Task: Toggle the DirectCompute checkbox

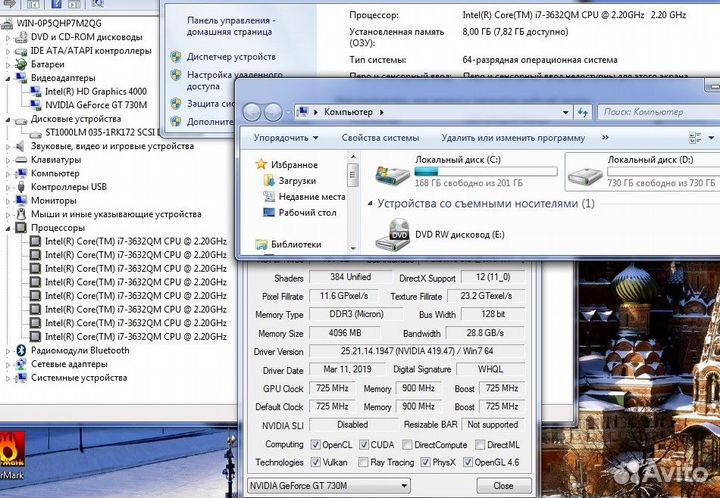Action: pyautogui.click(x=407, y=444)
